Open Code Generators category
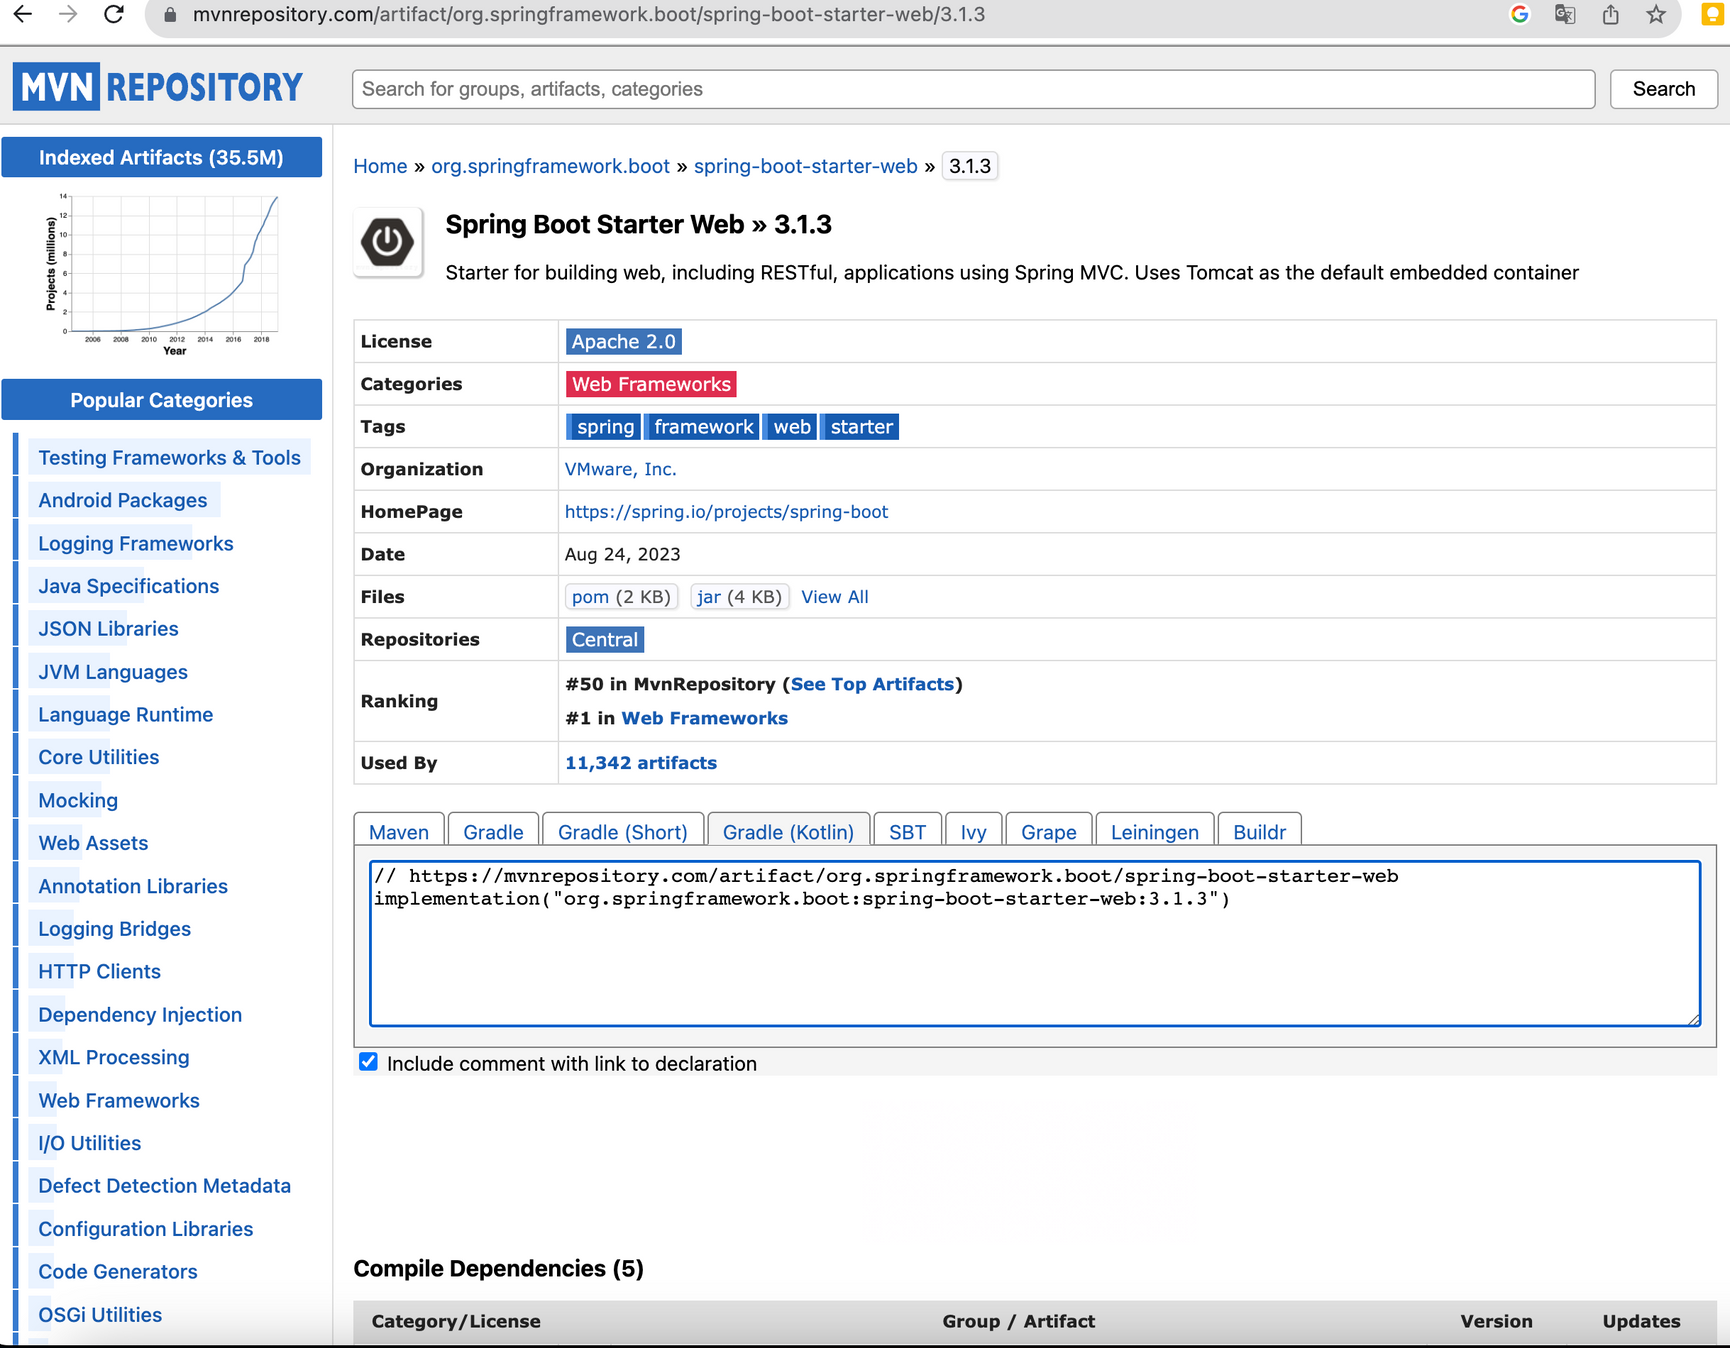 click(118, 1271)
